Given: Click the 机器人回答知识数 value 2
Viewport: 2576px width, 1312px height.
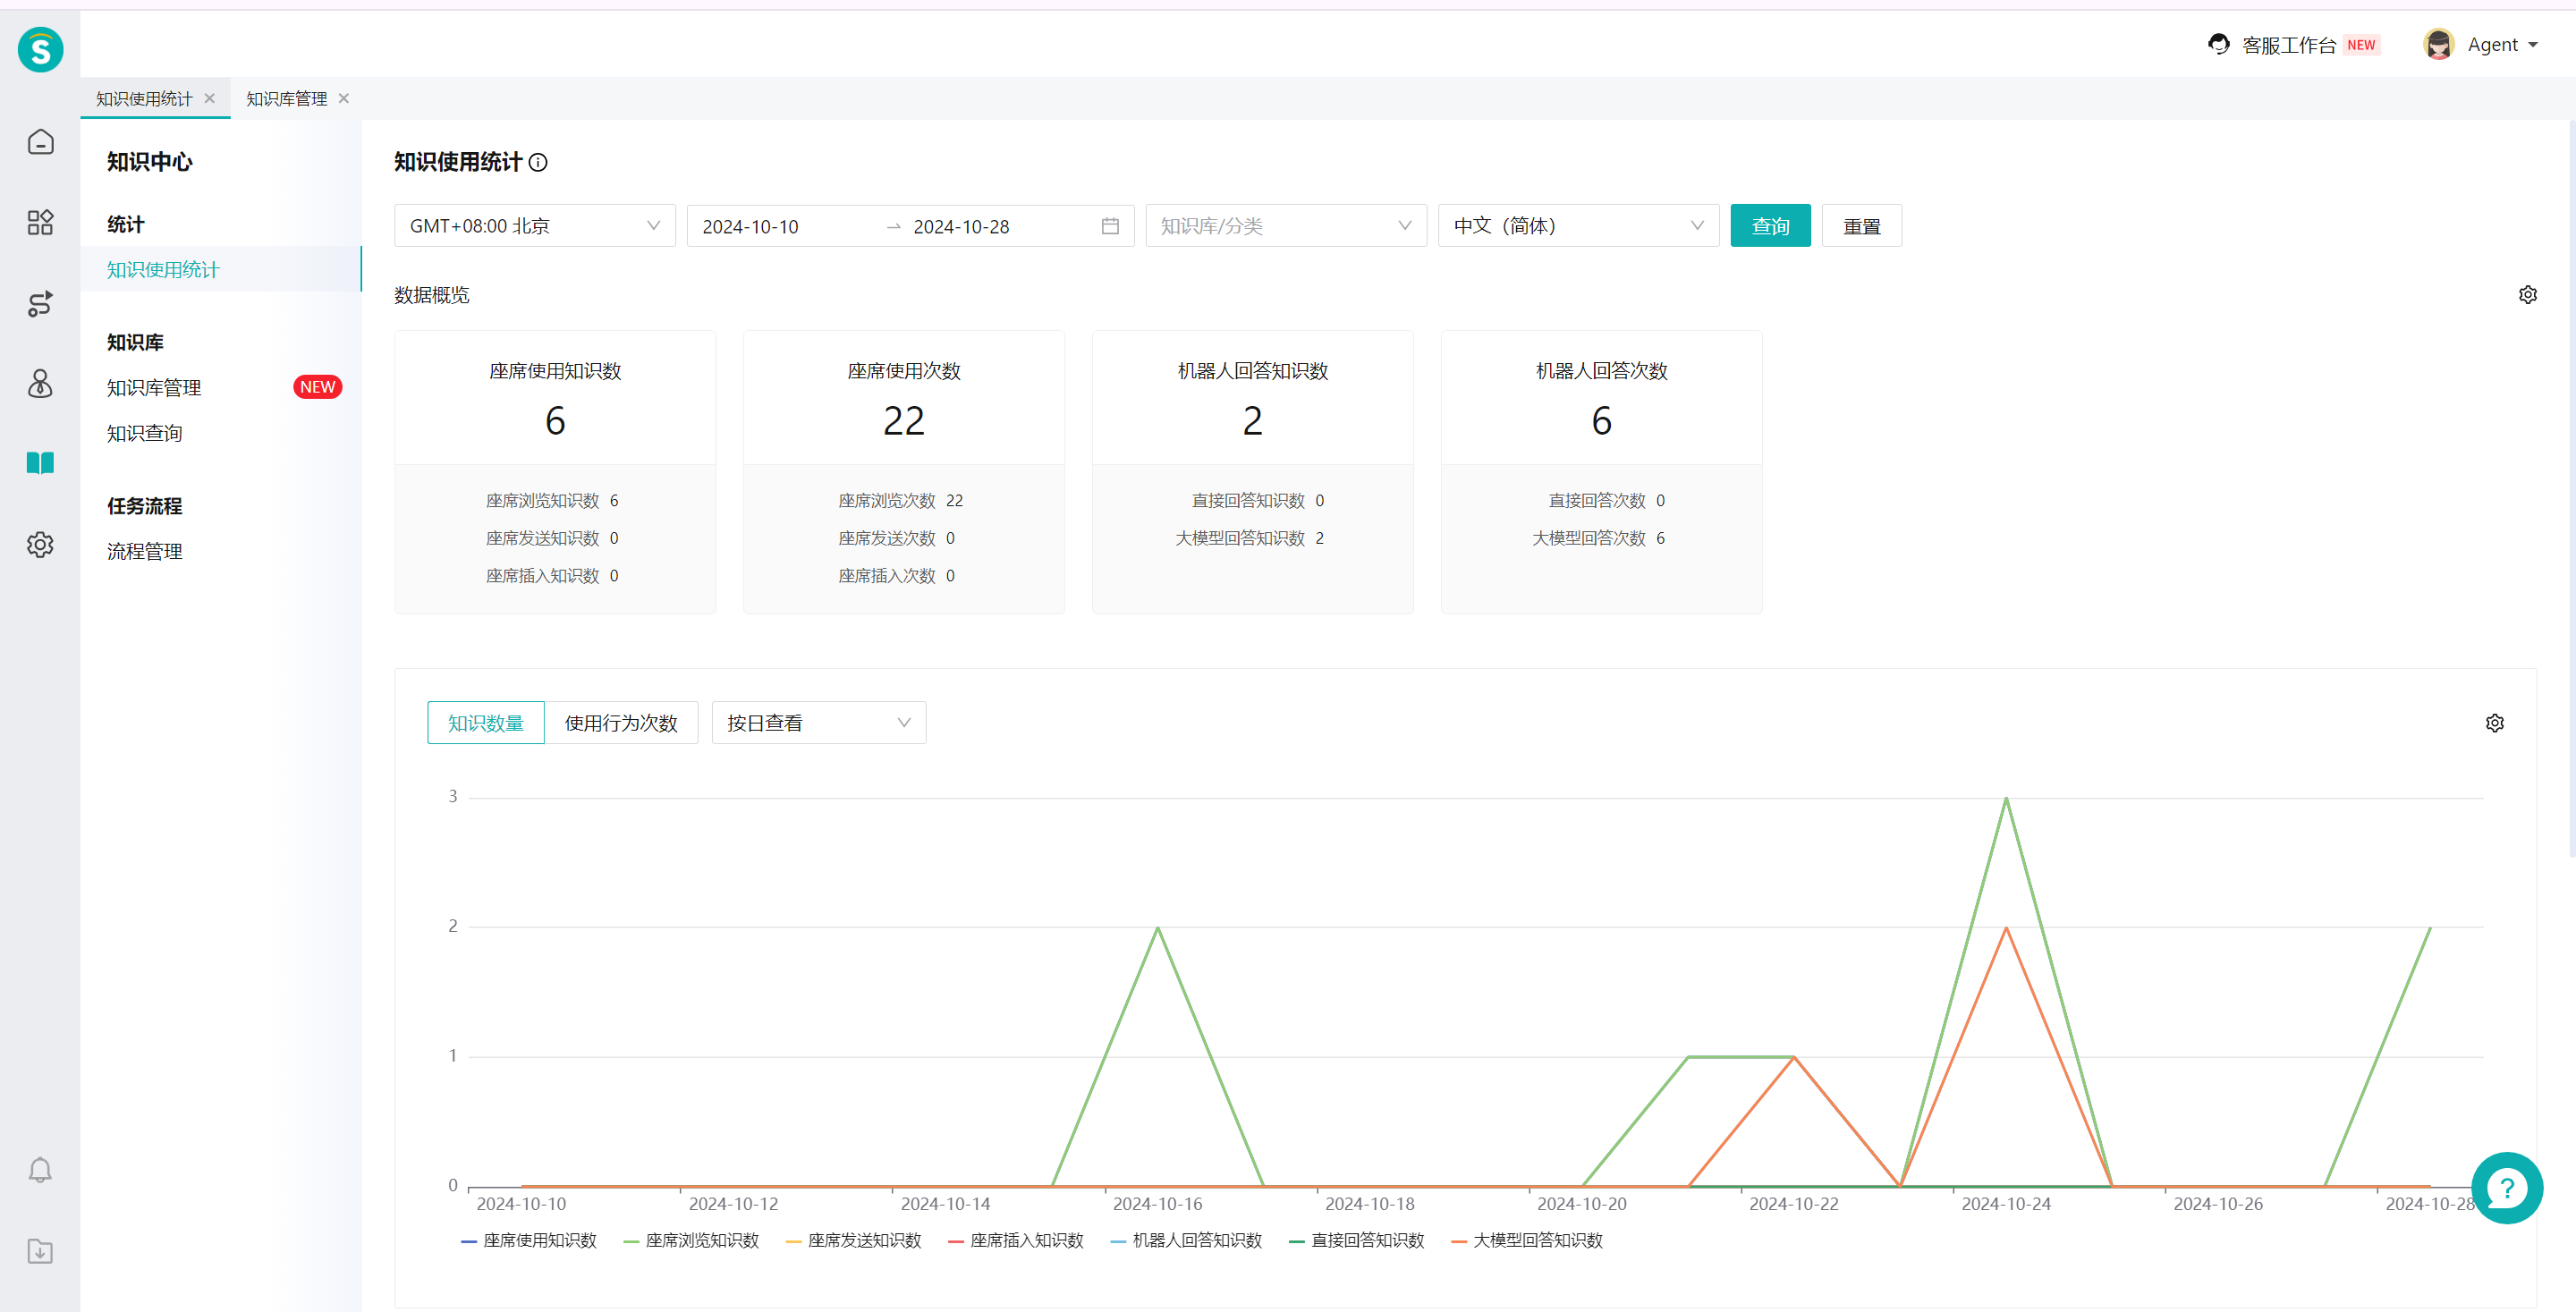Looking at the screenshot, I should tap(1252, 421).
